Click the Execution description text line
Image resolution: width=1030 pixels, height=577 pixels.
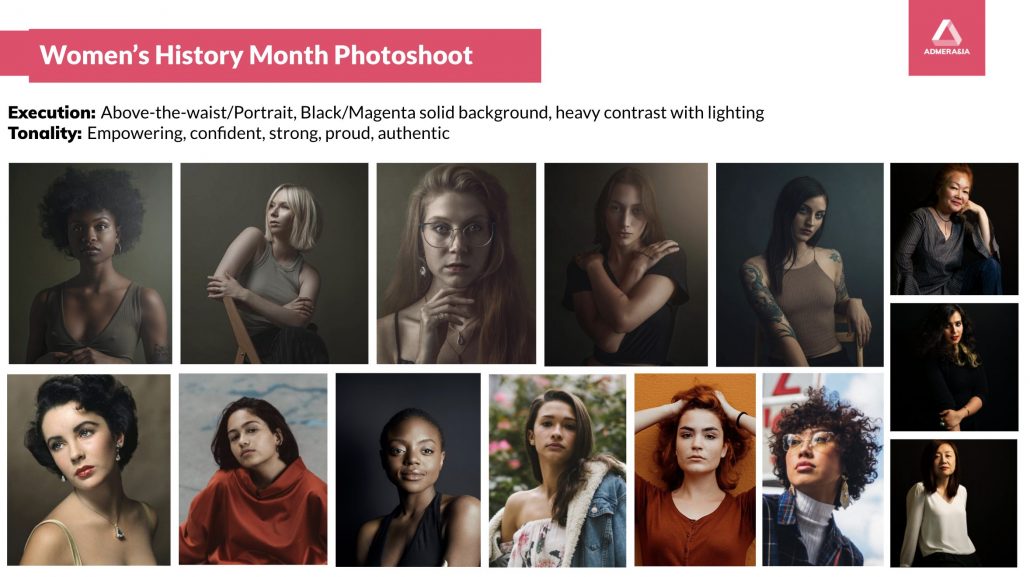pos(386,112)
